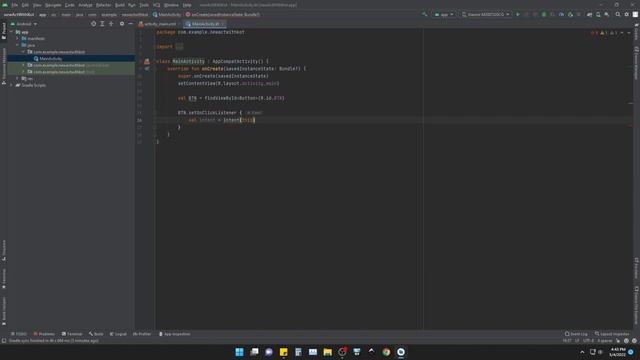Click MainActivity in the breadcrumb bar
The image size is (640, 360).
click(x=167, y=14)
